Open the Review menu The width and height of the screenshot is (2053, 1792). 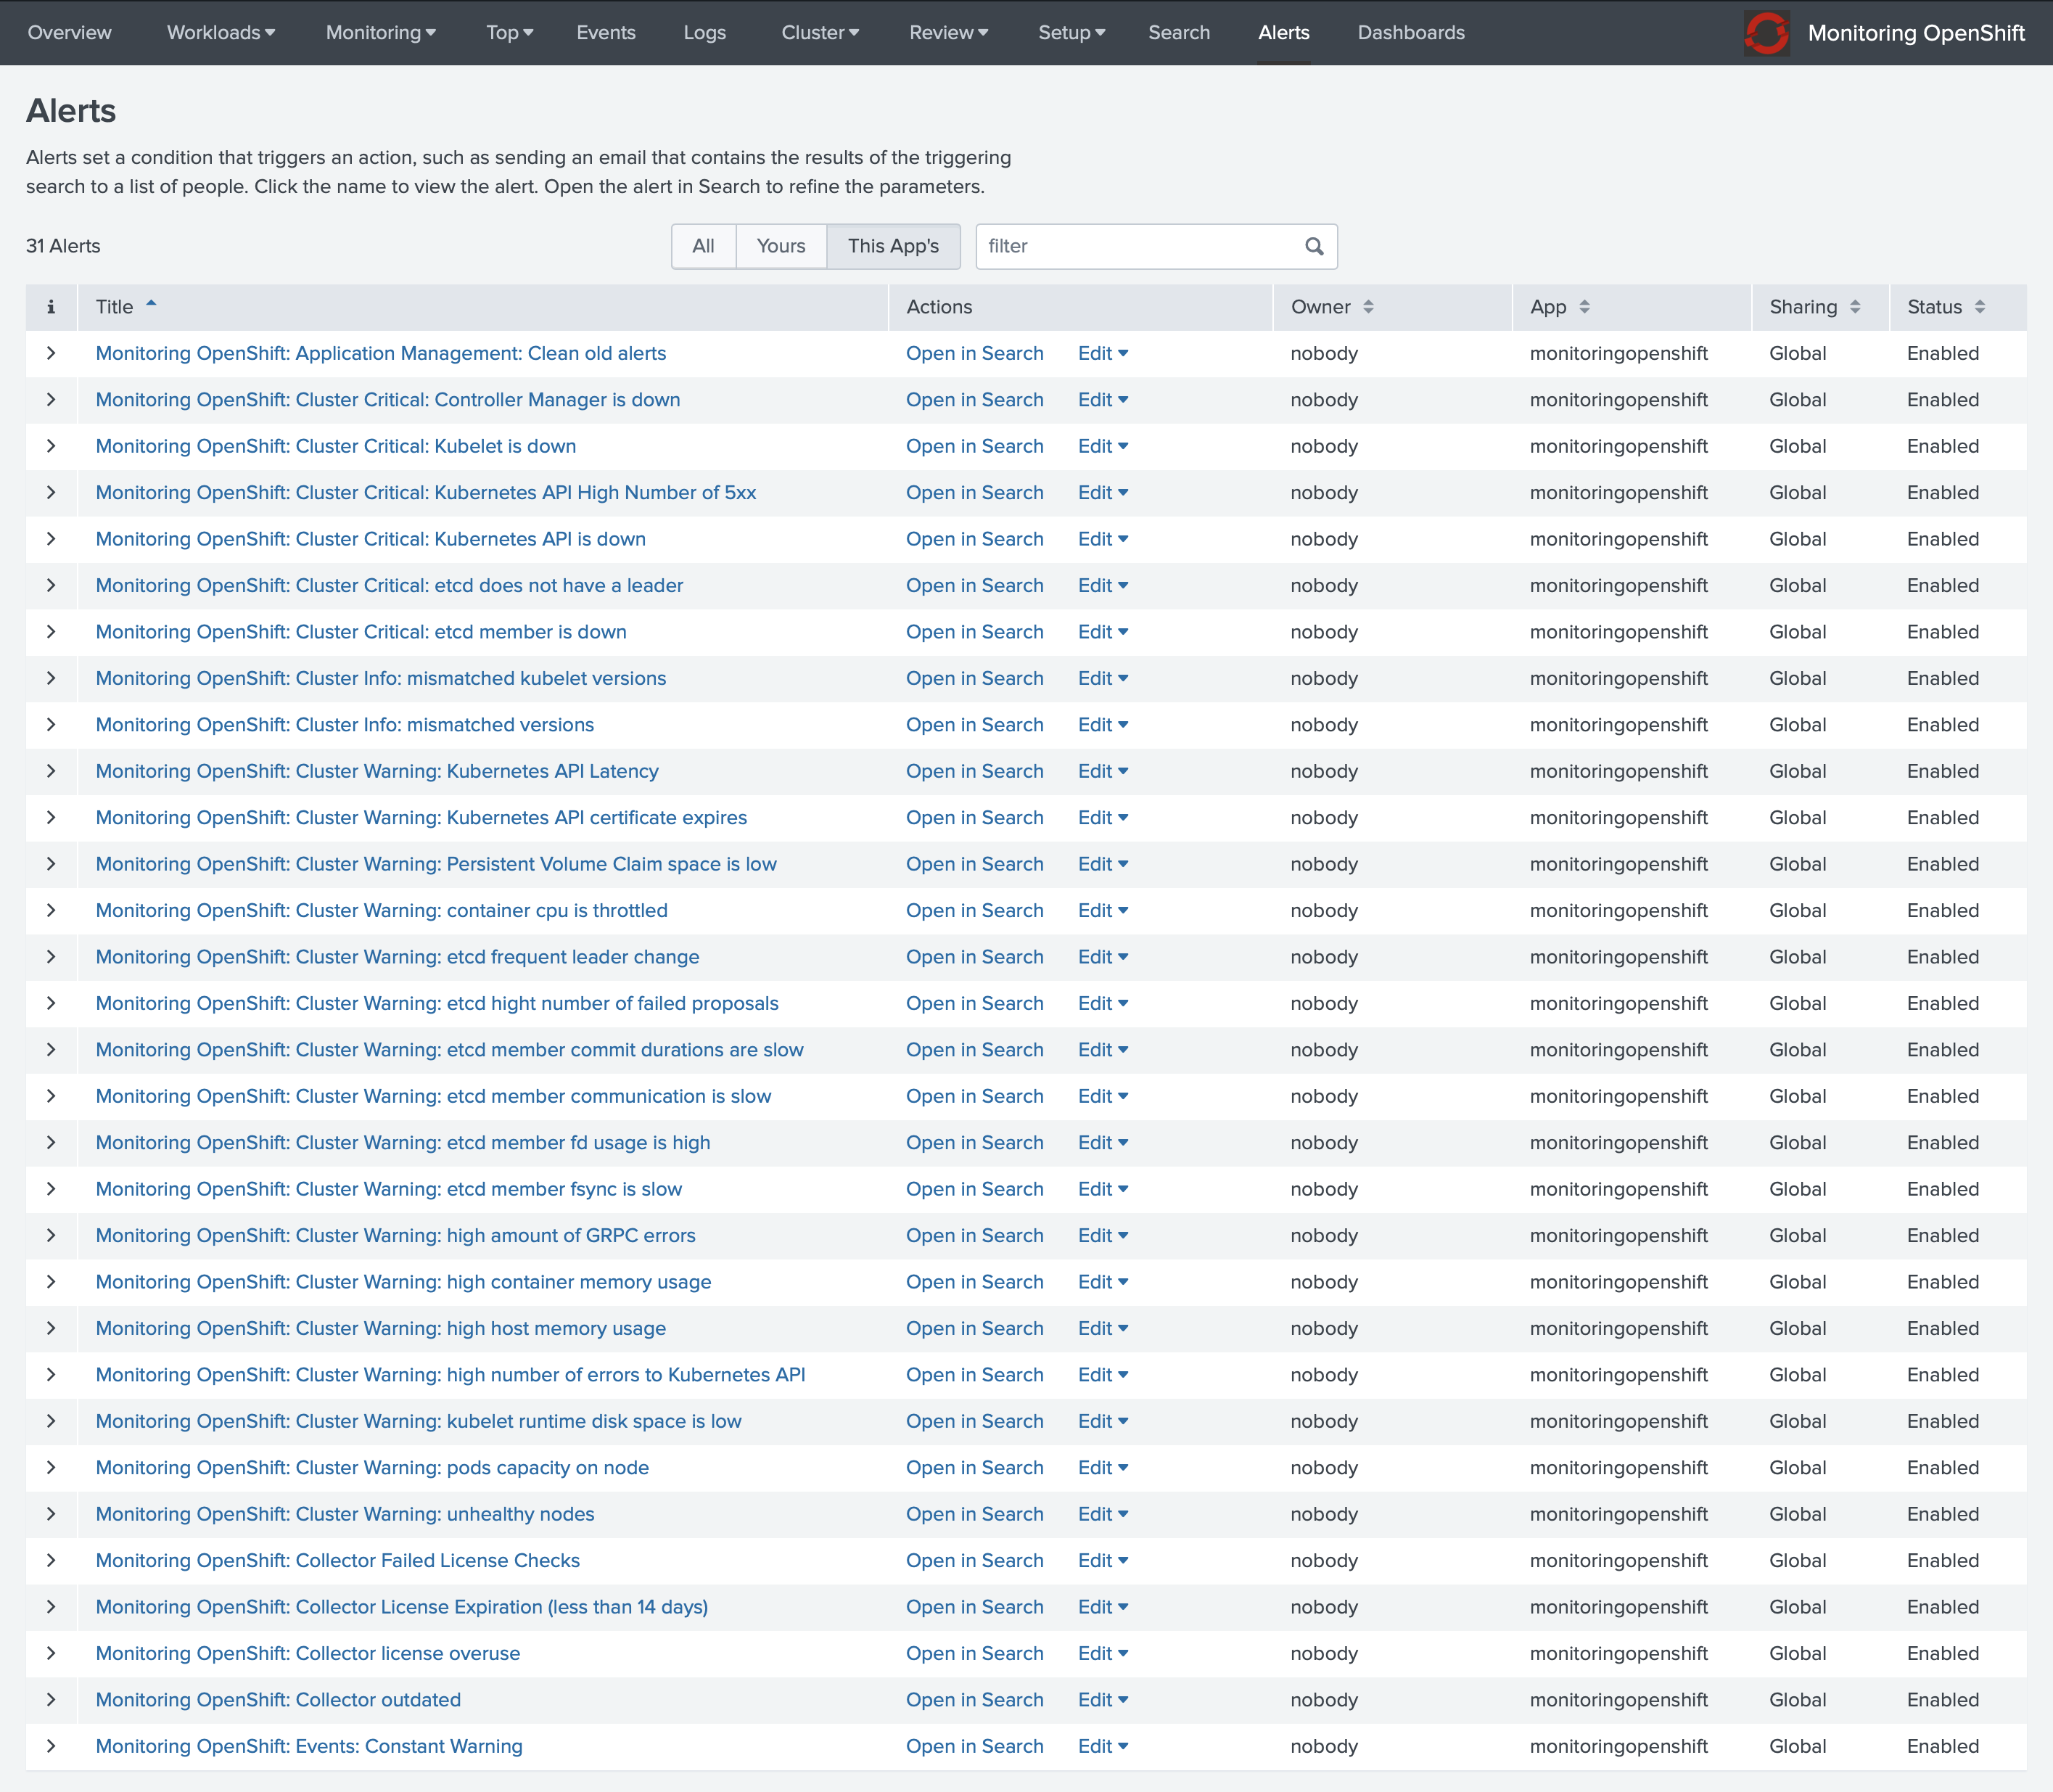949,33
